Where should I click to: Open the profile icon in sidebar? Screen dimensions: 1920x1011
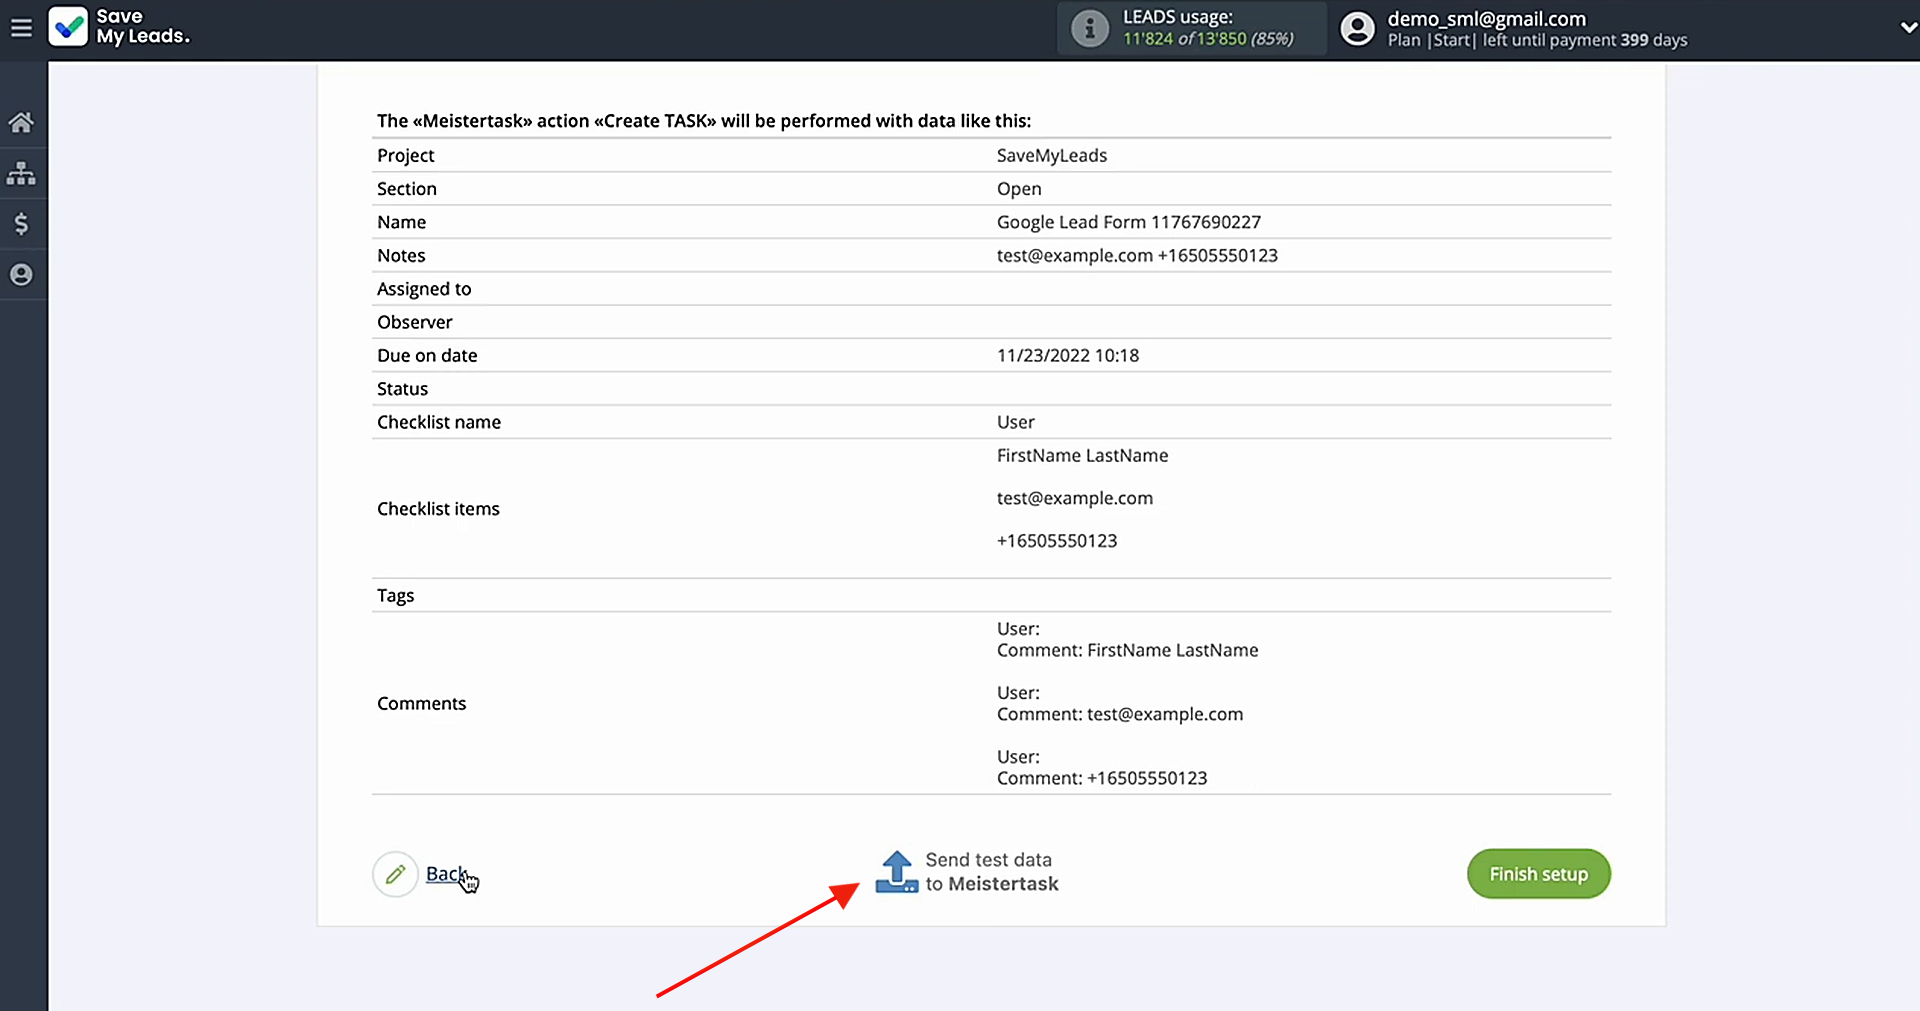point(21,275)
